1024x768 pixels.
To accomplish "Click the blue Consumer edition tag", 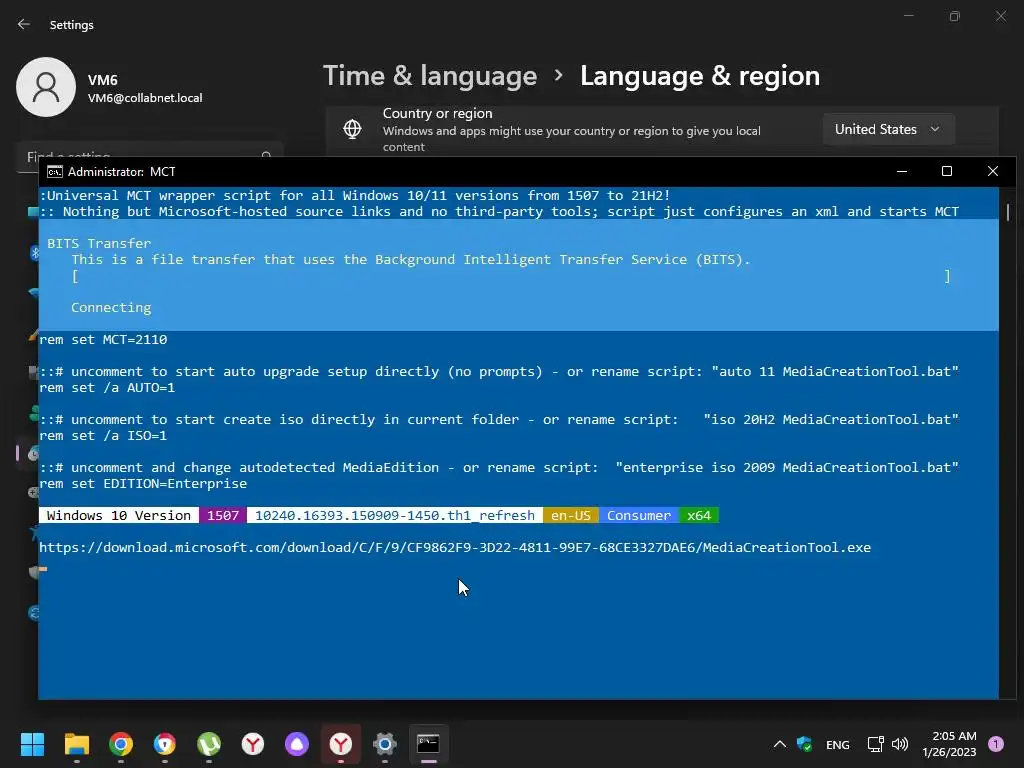I will [639, 515].
